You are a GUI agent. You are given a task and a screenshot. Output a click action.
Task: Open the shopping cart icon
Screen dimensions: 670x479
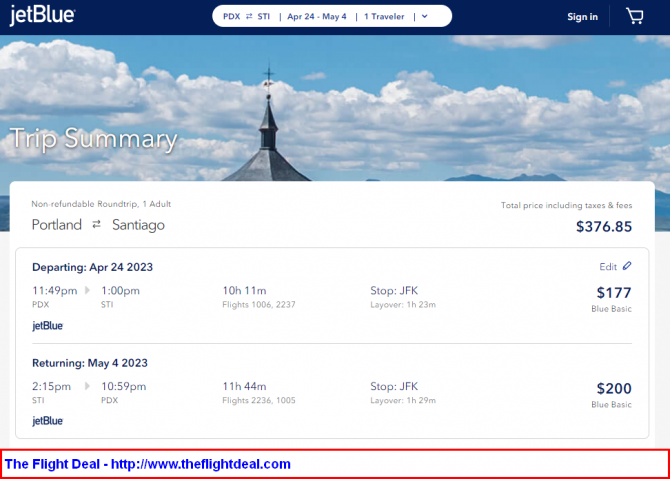click(x=635, y=16)
